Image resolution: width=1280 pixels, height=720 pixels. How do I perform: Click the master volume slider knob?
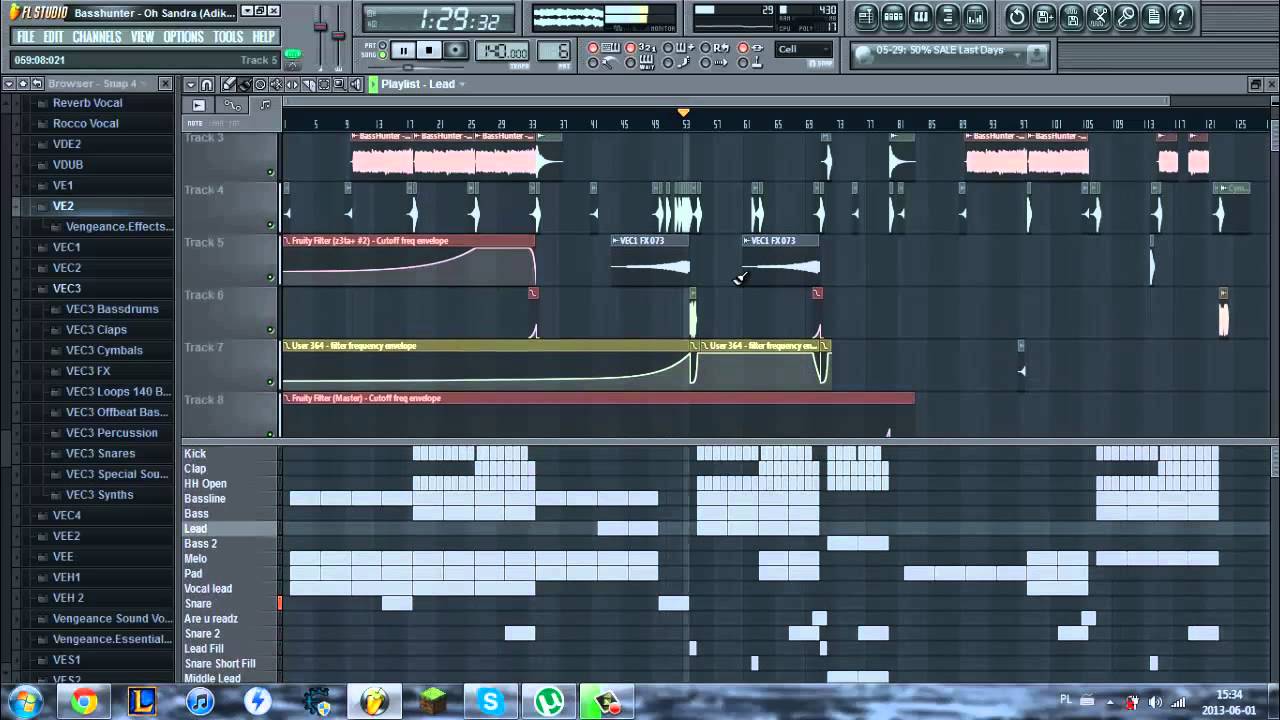(320, 26)
